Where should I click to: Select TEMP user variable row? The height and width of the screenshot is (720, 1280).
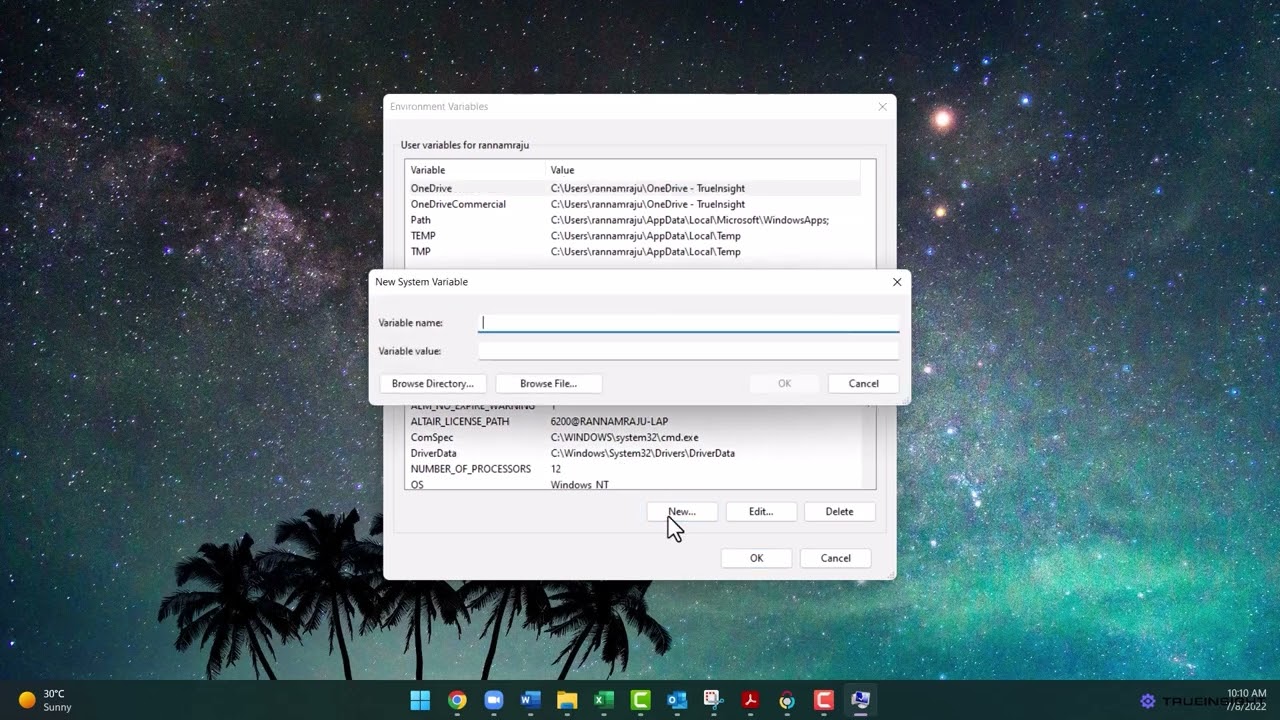pos(633,236)
